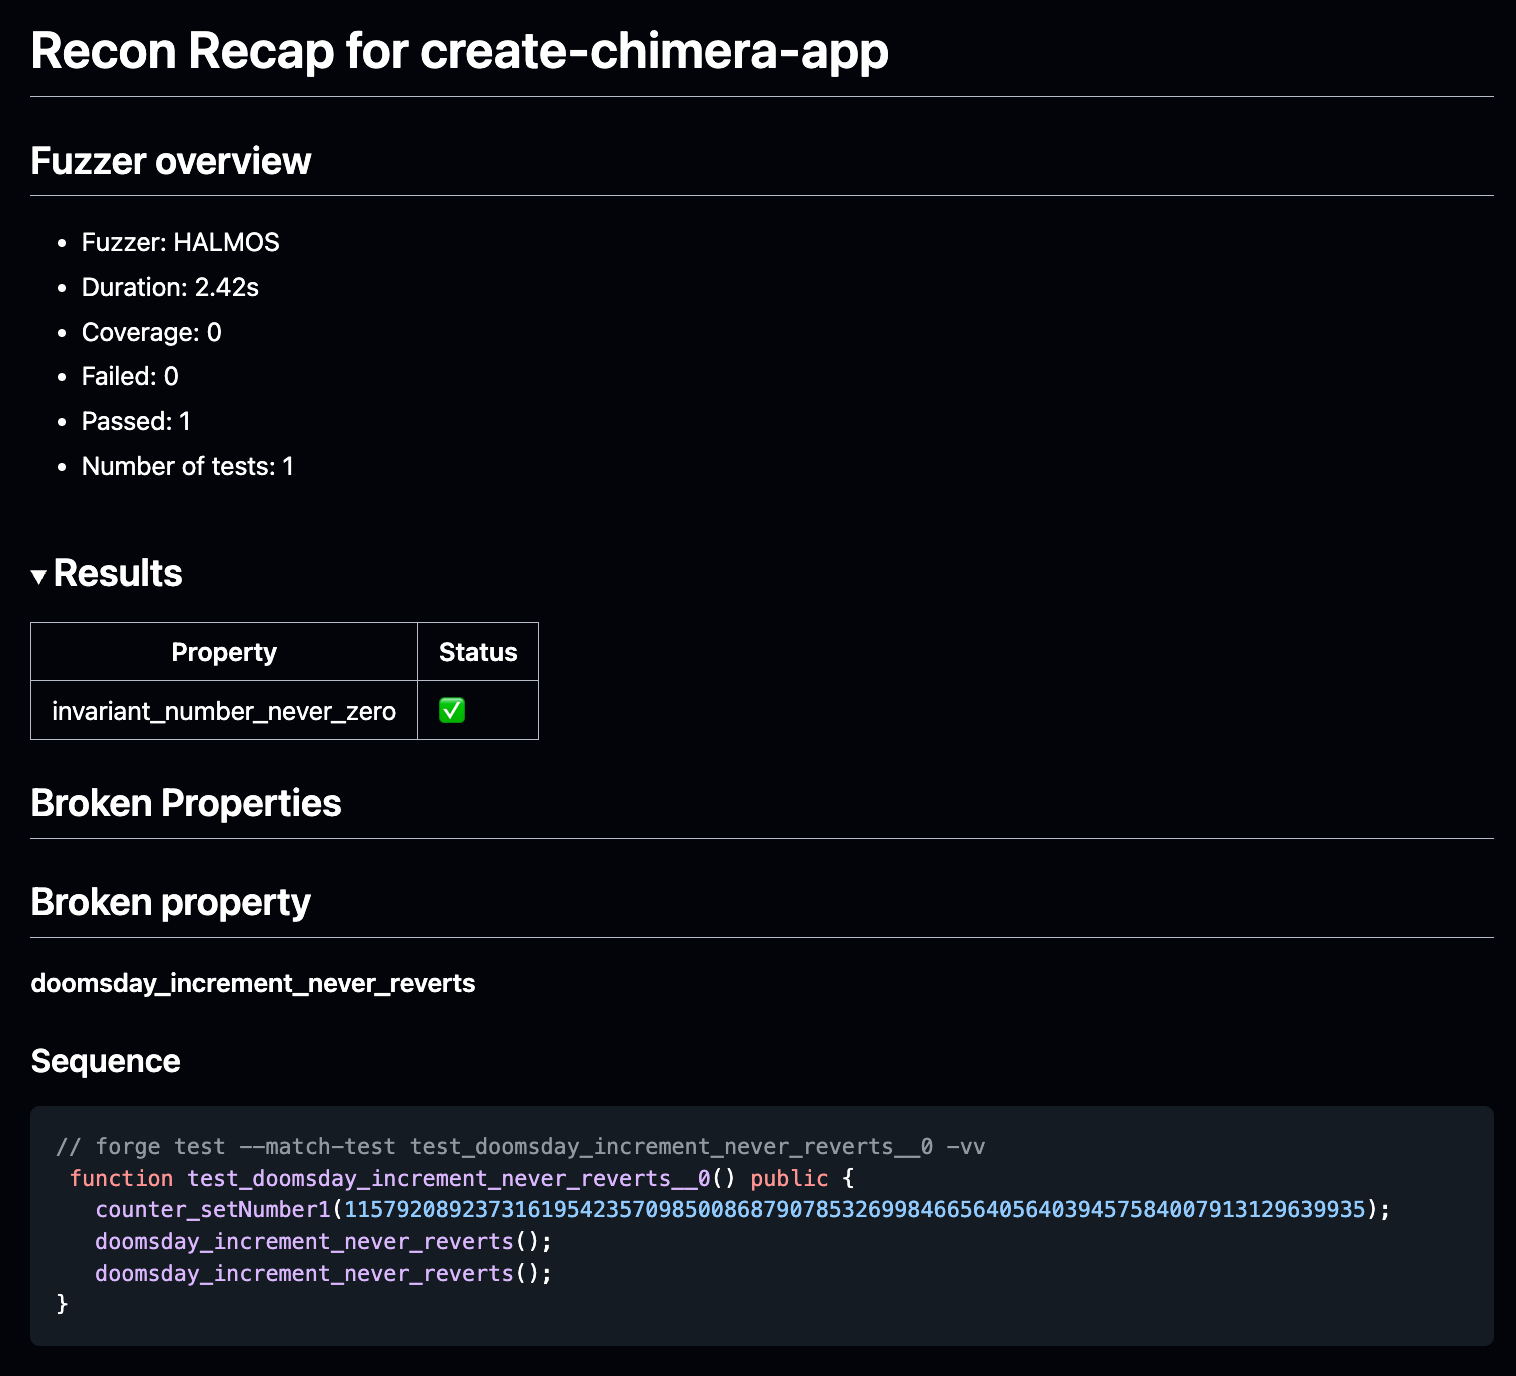Click the Results heading text
Viewport: 1516px width, 1376px height.
pos(118,573)
